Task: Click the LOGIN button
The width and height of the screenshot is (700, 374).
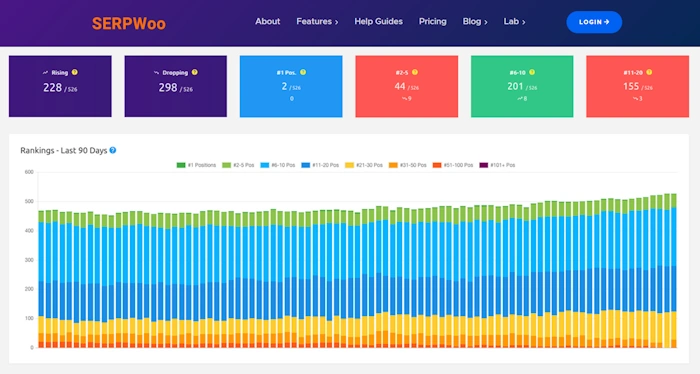Action: coord(594,22)
